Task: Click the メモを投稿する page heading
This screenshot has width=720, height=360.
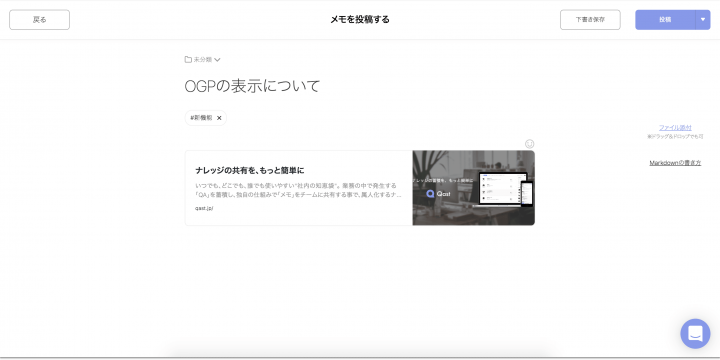Action: [360, 20]
